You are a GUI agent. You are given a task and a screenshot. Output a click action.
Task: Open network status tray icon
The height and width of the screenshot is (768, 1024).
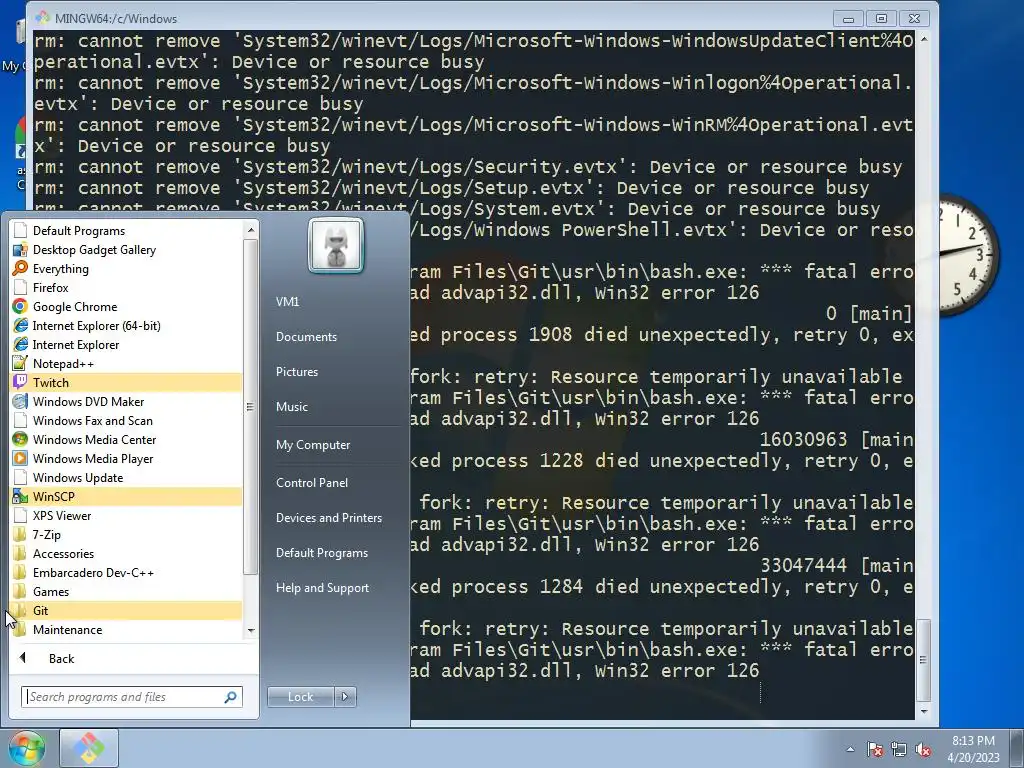pyautogui.click(x=899, y=750)
